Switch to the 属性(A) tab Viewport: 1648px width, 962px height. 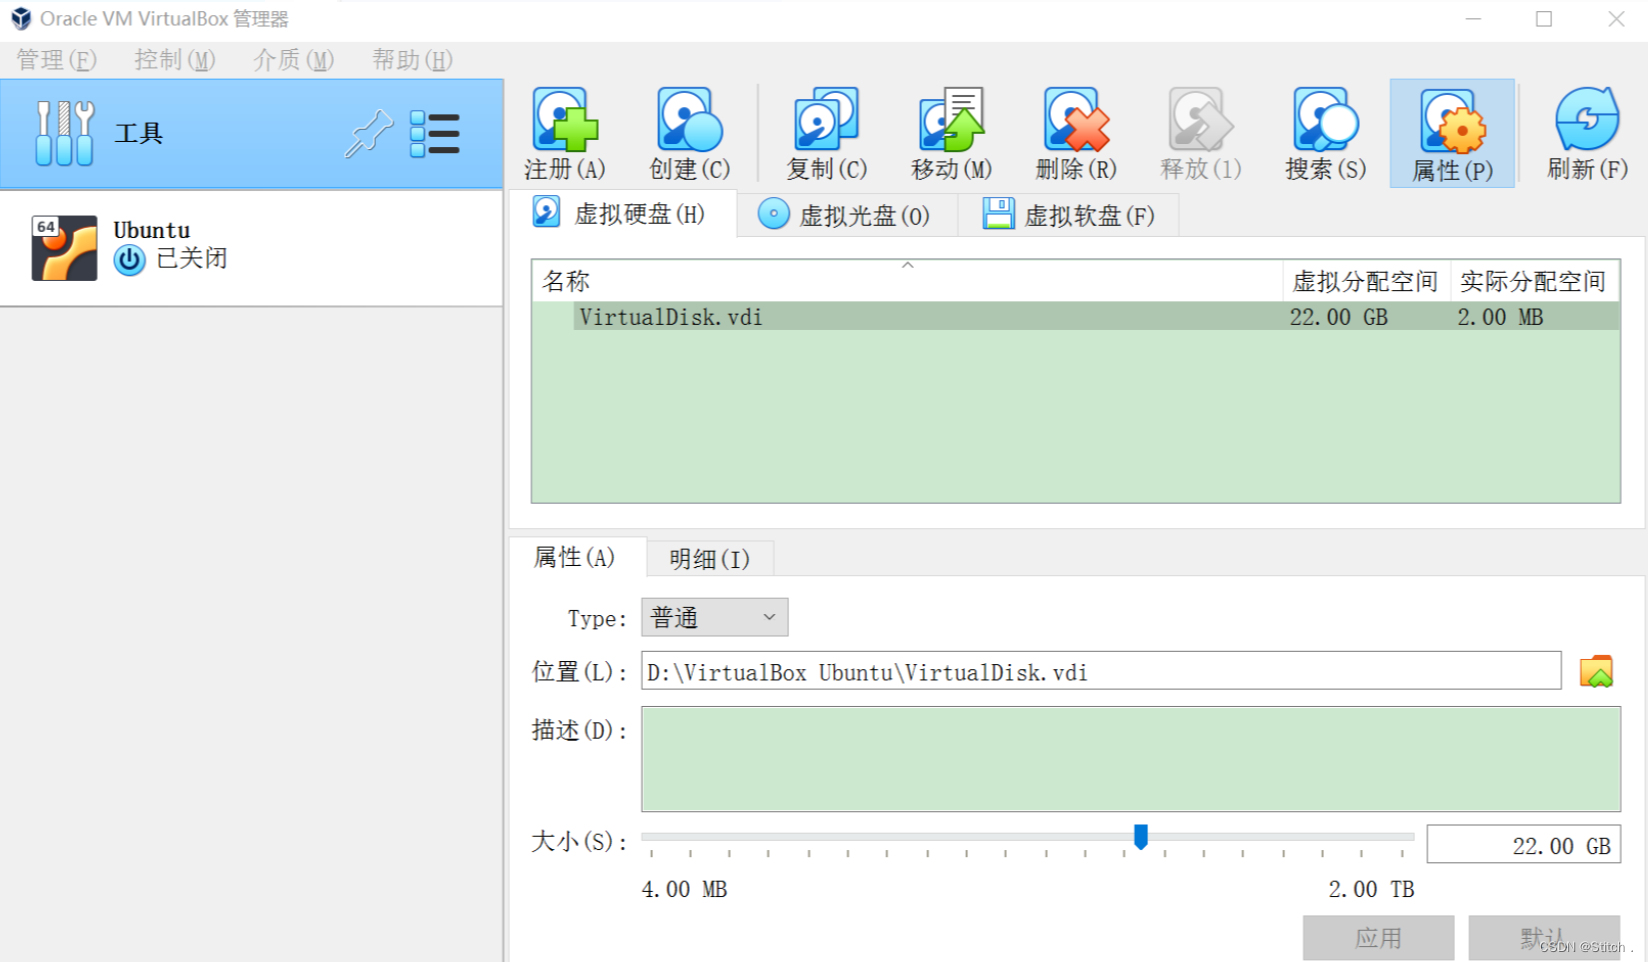point(576,557)
